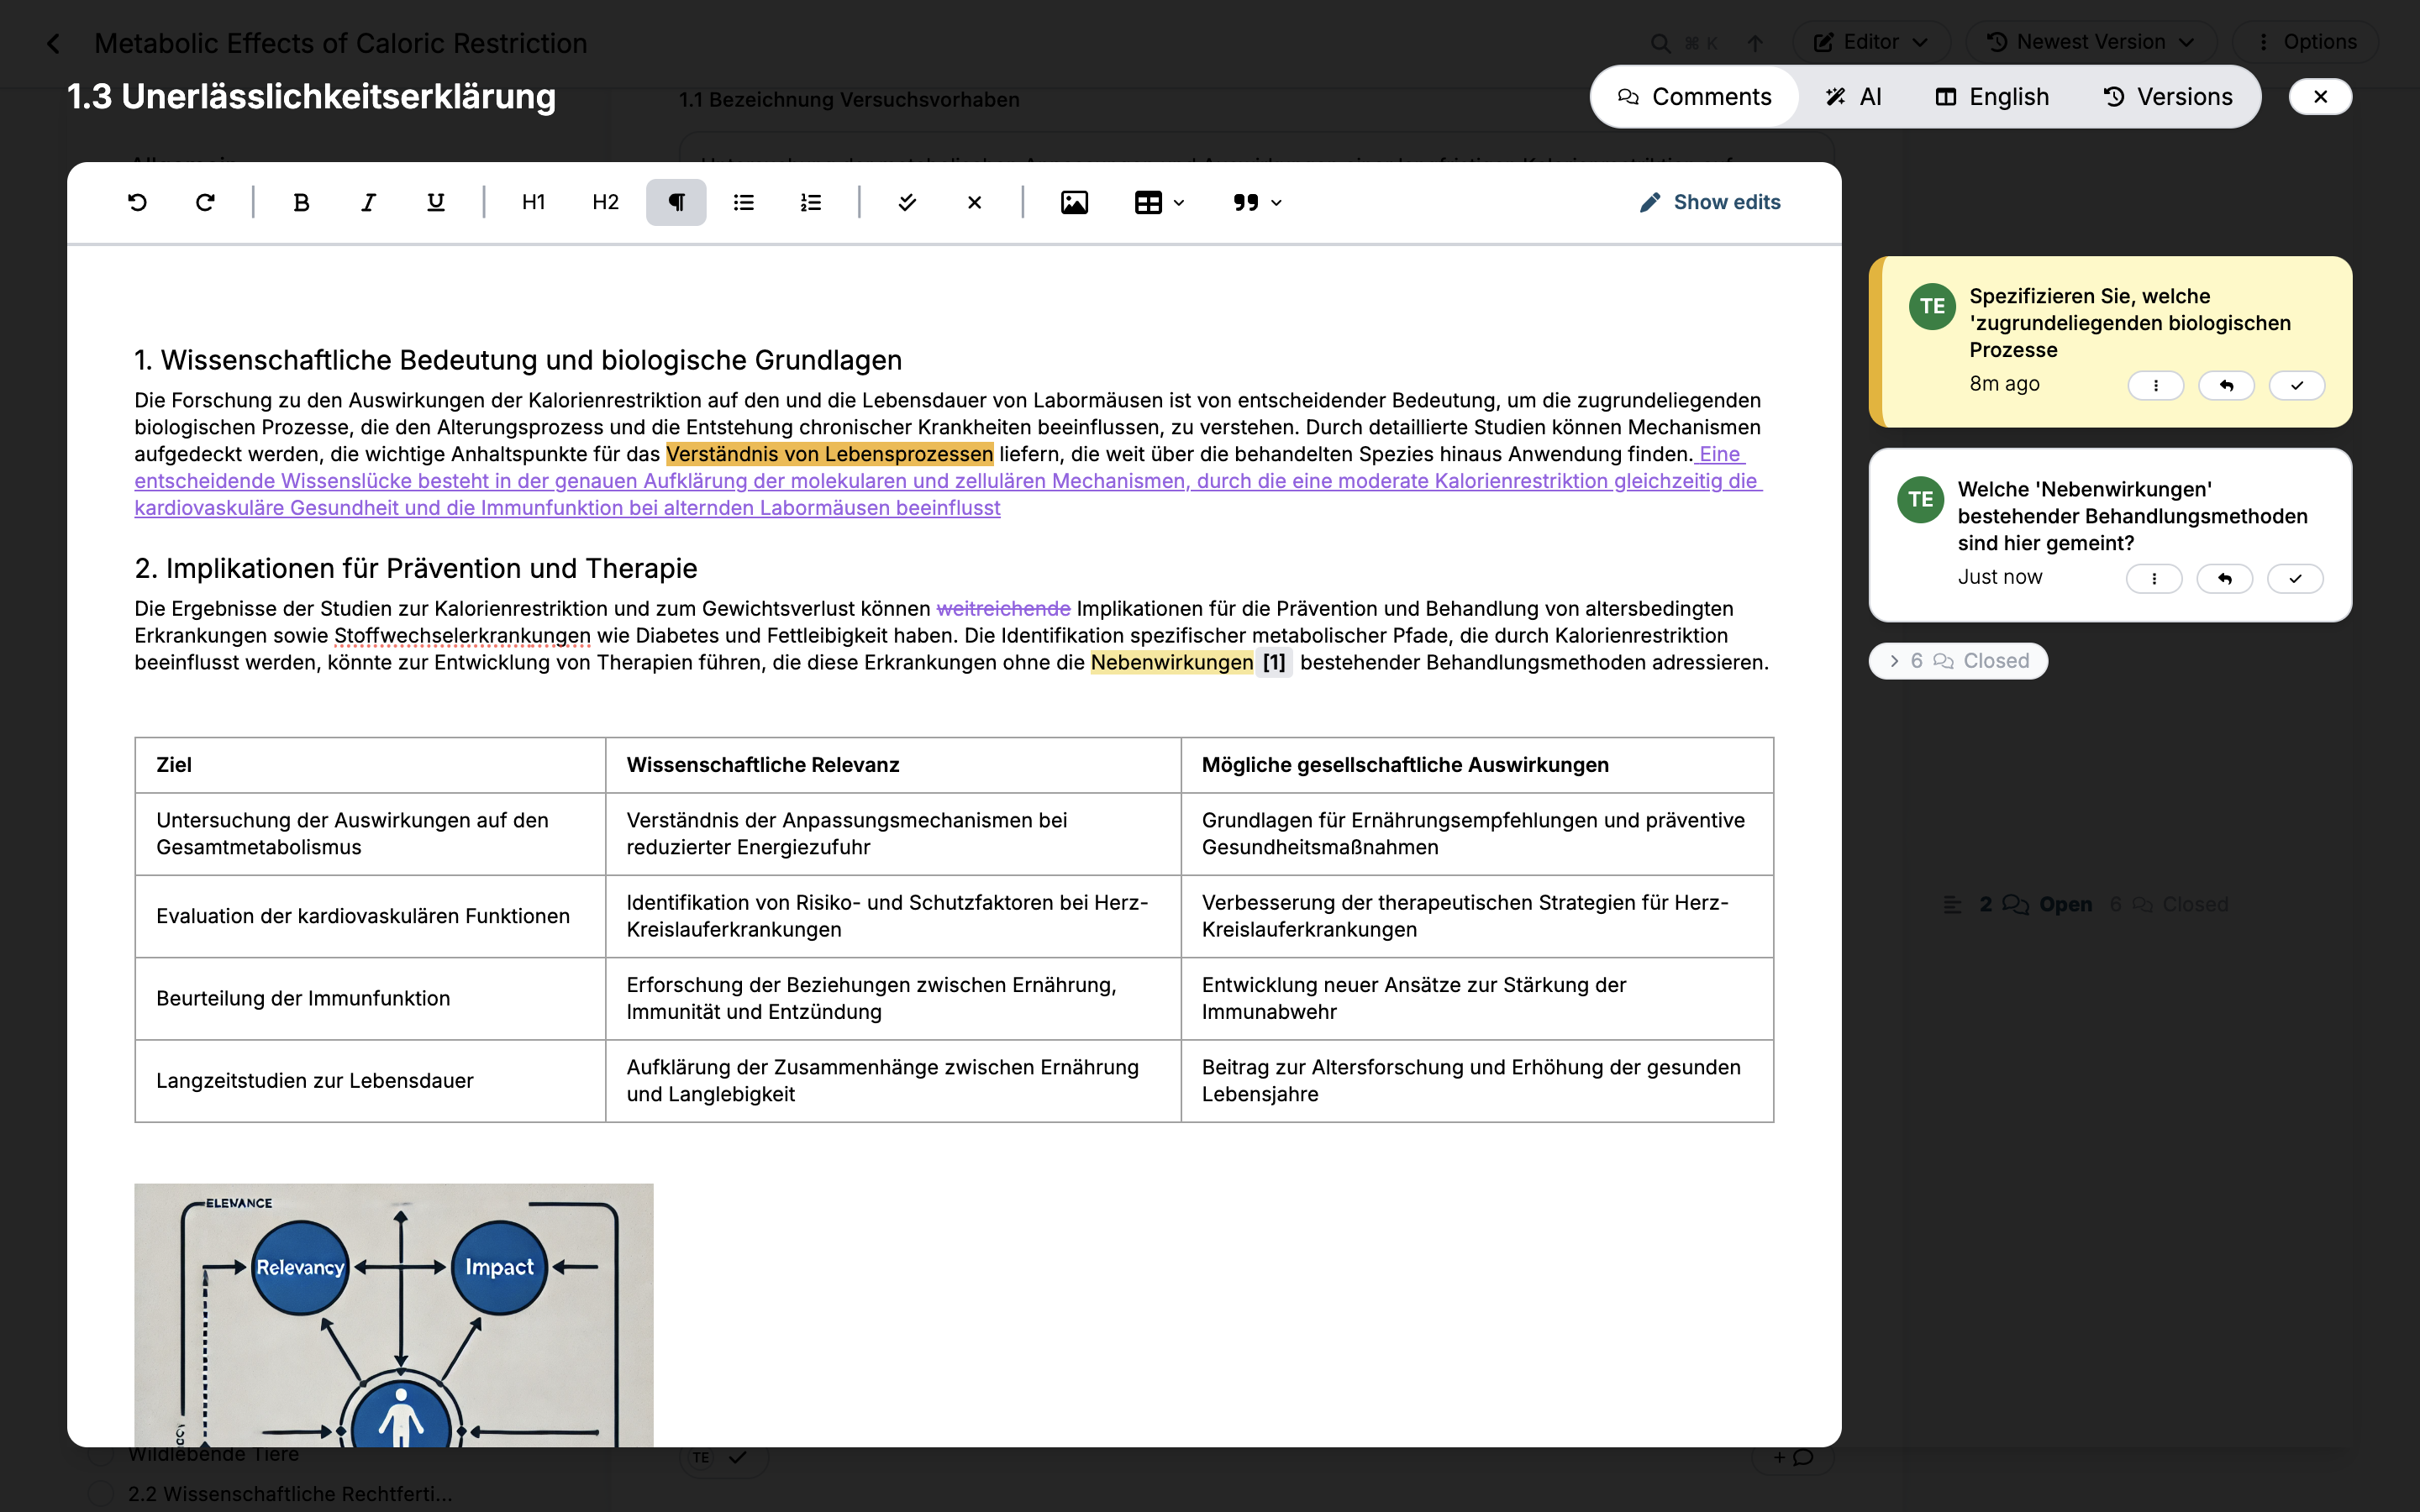Toggle the paragraph style button
Viewport: 2420px width, 1512px height.
pyautogui.click(x=676, y=202)
